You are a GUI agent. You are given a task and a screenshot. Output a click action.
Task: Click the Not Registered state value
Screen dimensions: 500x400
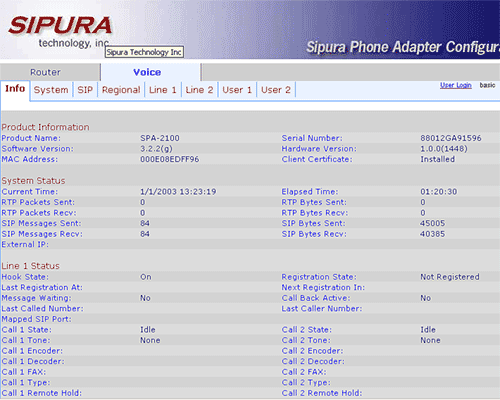pyautogui.click(x=450, y=277)
